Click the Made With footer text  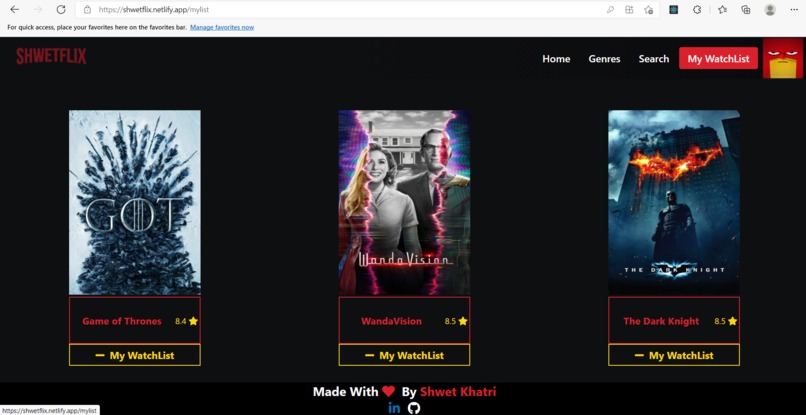pos(345,392)
